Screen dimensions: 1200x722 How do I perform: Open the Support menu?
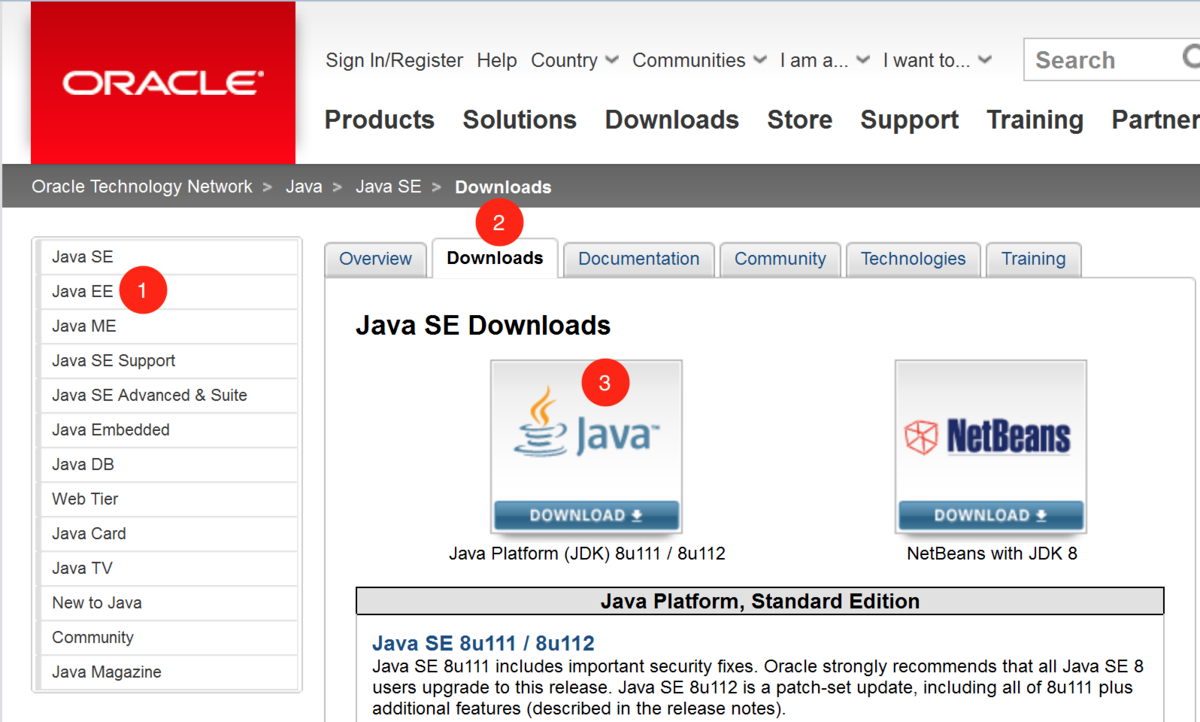(909, 120)
